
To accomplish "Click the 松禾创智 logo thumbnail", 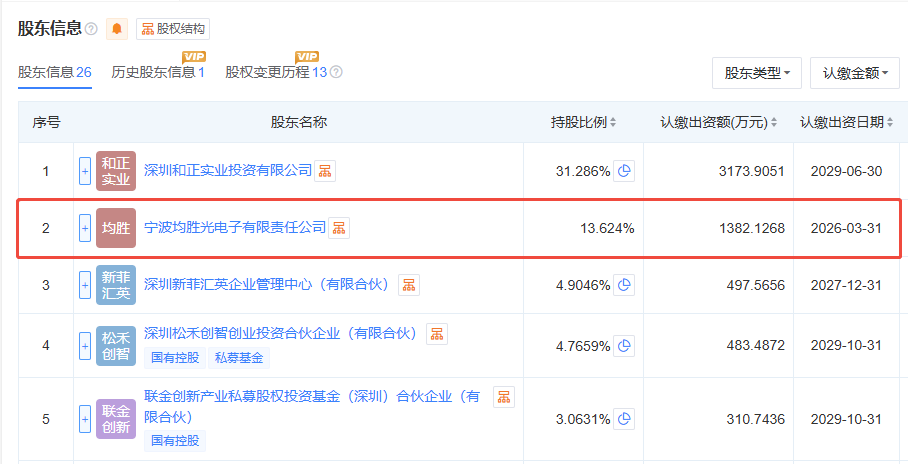I will click(x=116, y=346).
